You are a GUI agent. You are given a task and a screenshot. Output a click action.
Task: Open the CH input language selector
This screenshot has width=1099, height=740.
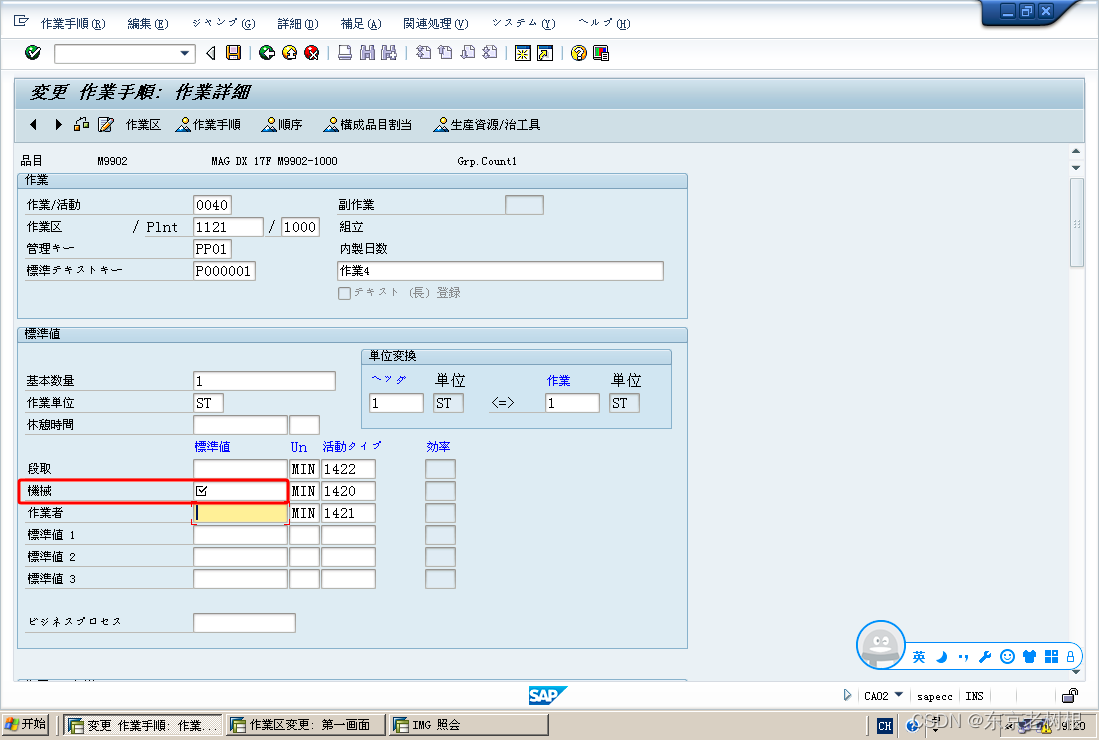click(884, 724)
